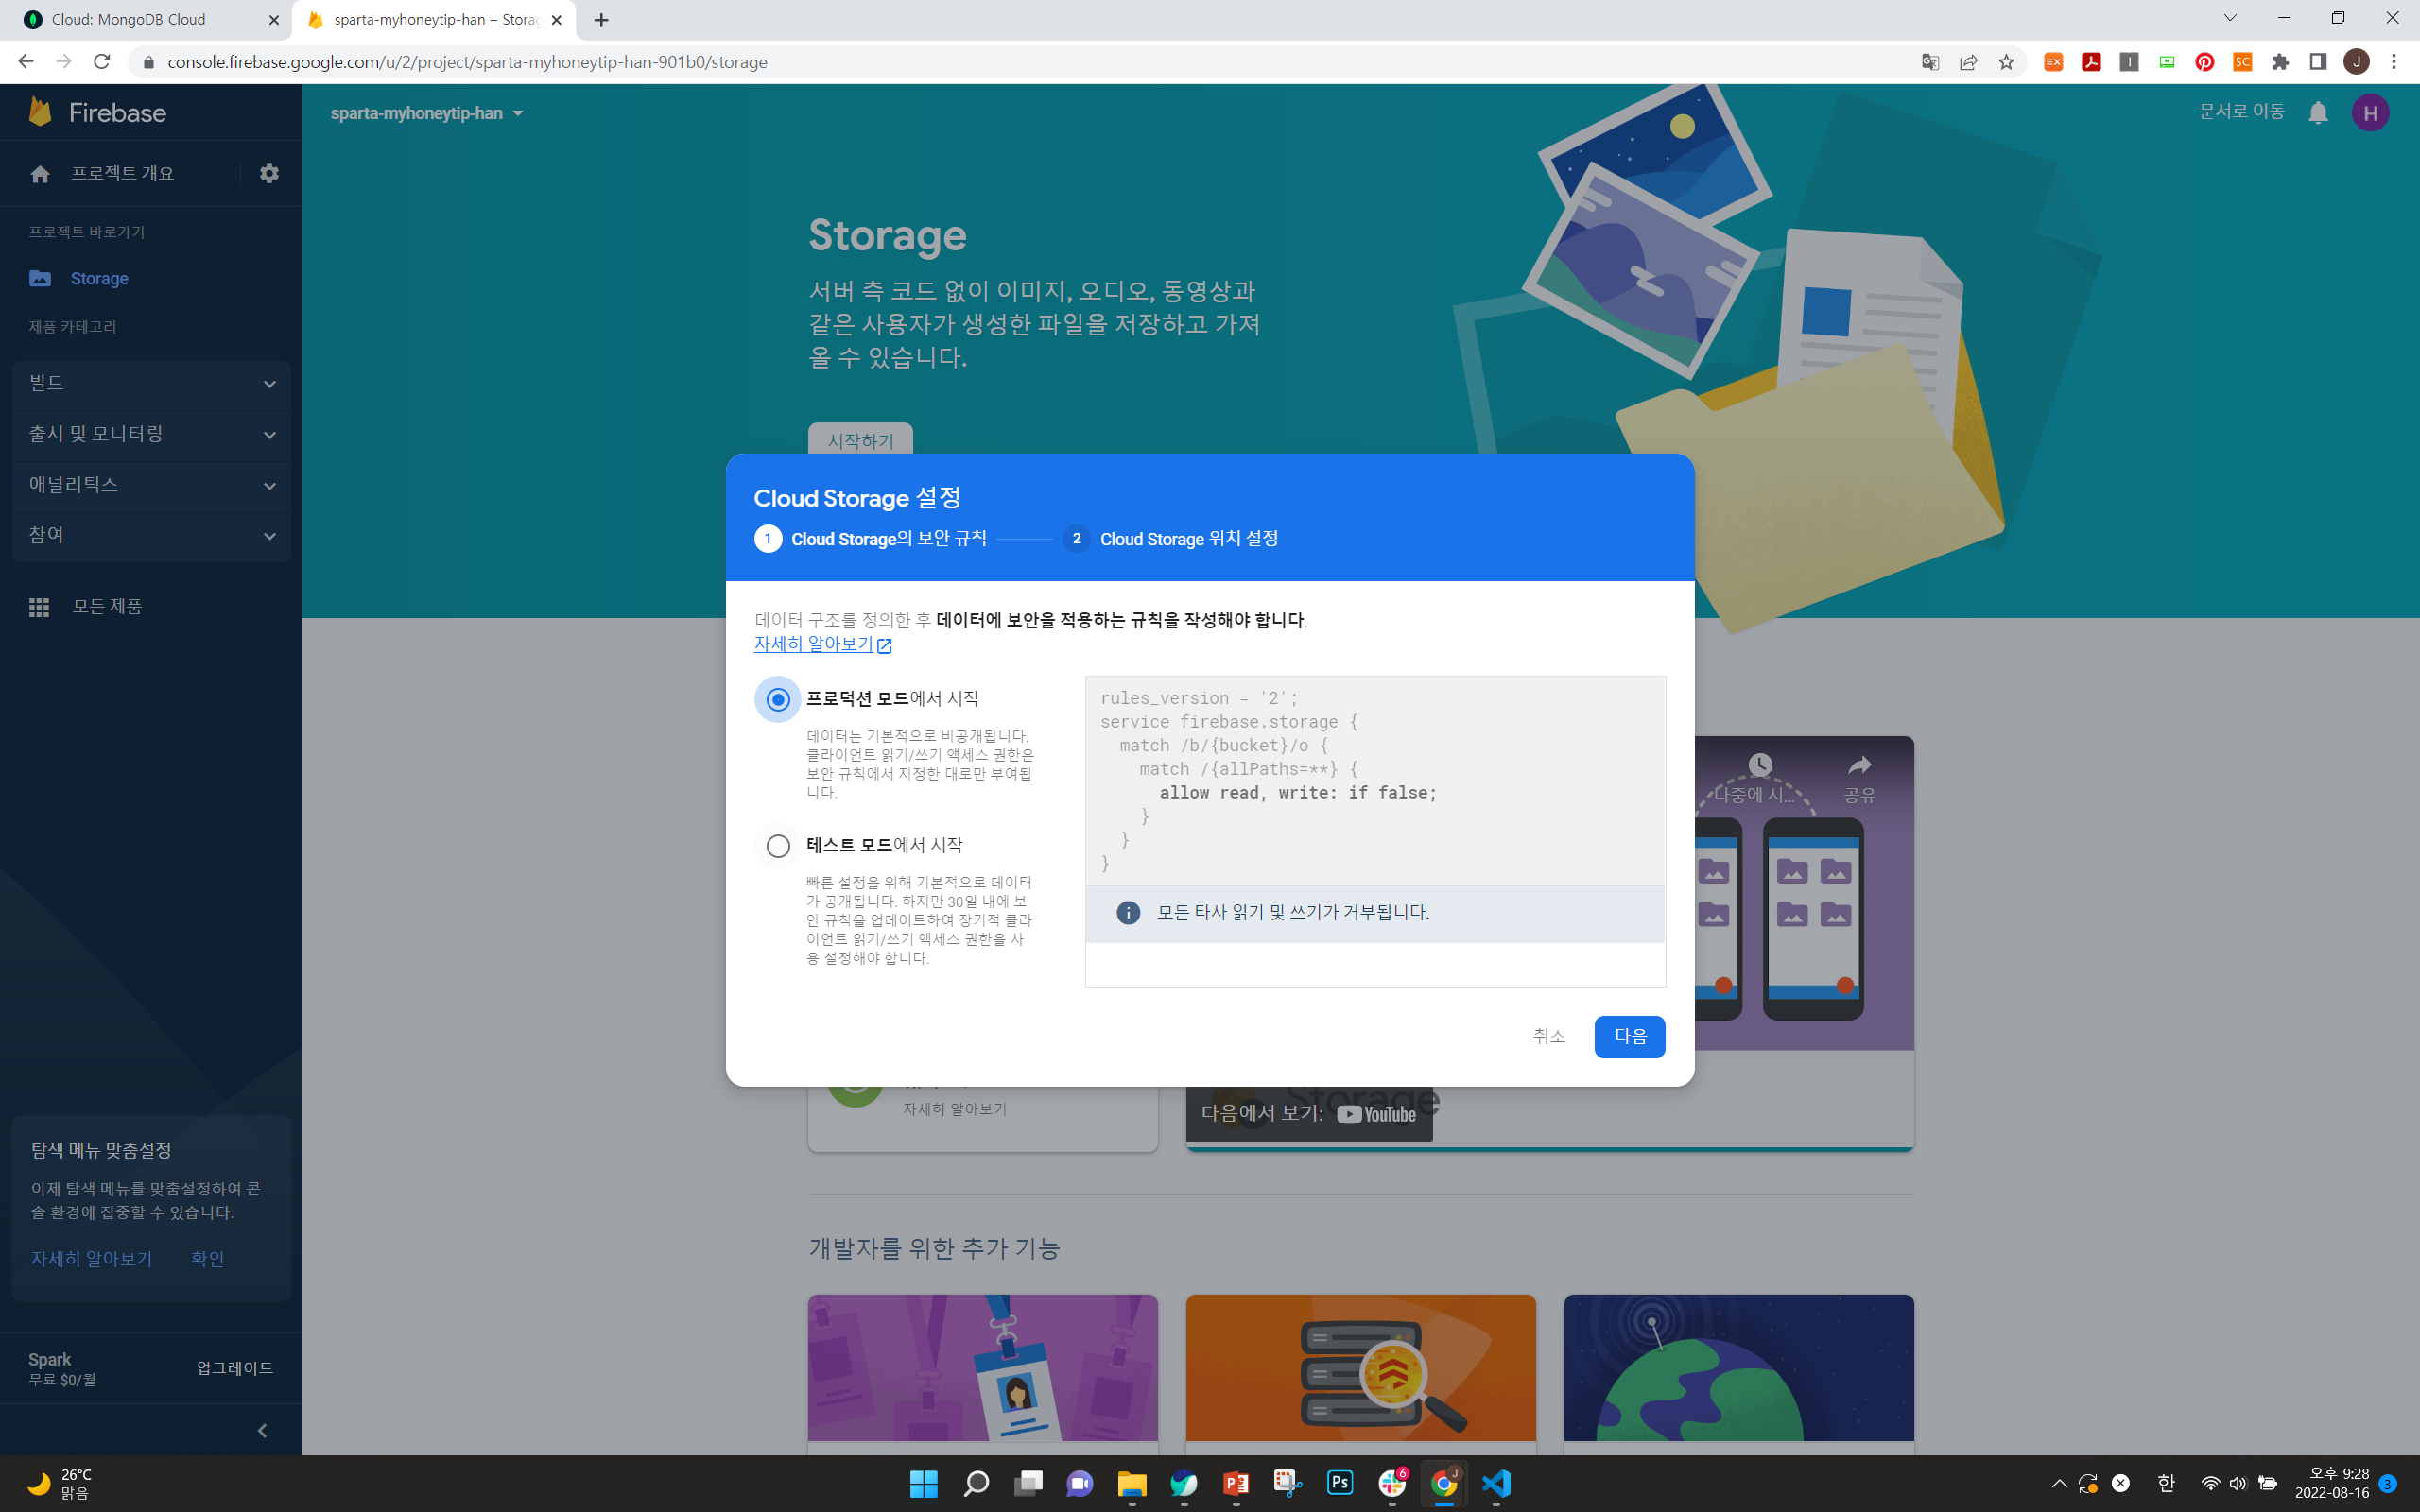The height and width of the screenshot is (1512, 2420).
Task: Click 다음 button in dialog
Action: [x=1629, y=1036]
